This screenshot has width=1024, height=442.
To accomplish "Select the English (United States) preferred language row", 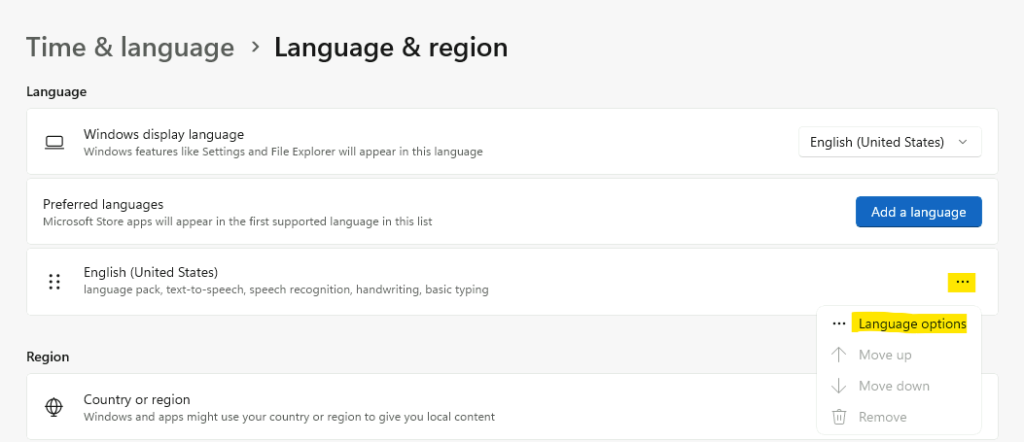I will [x=512, y=281].
